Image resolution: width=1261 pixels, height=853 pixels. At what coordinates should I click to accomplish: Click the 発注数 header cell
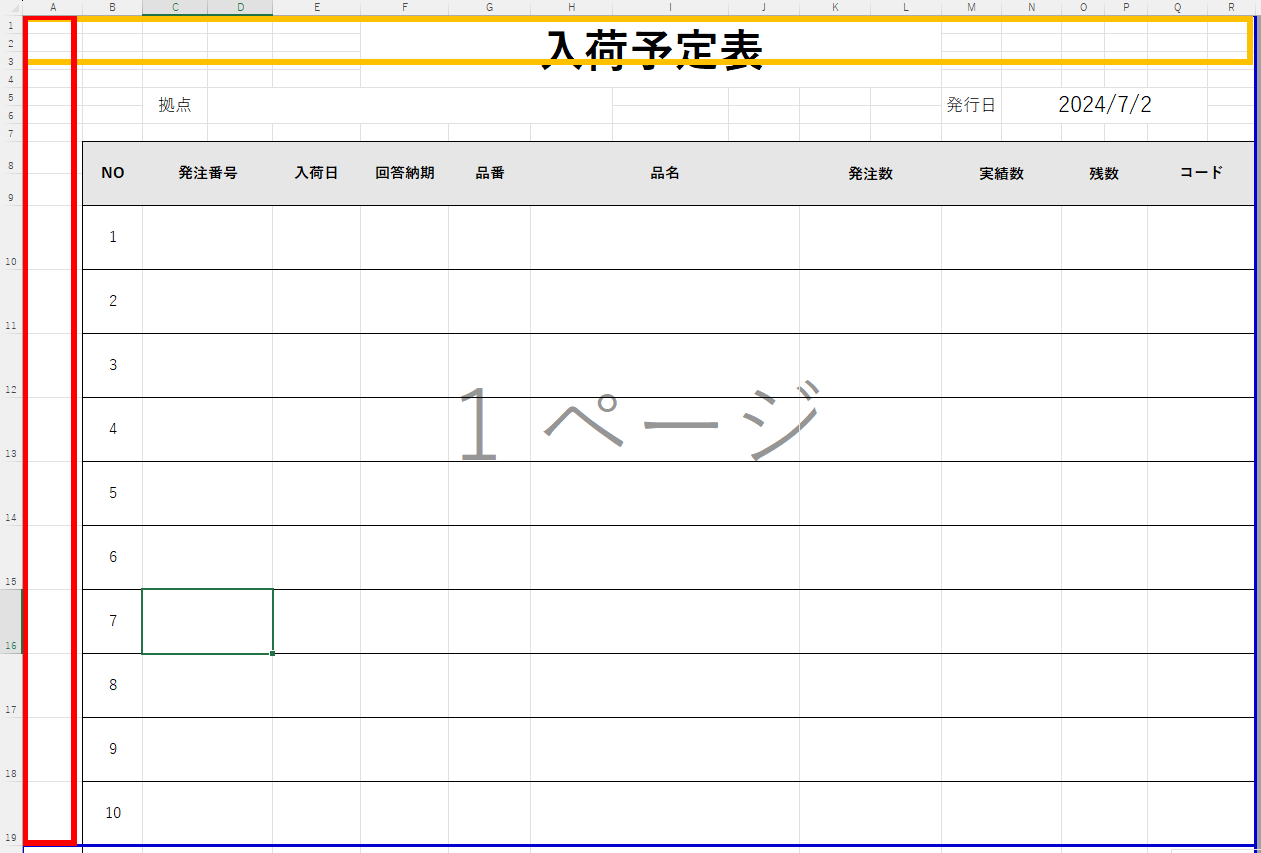coord(870,173)
